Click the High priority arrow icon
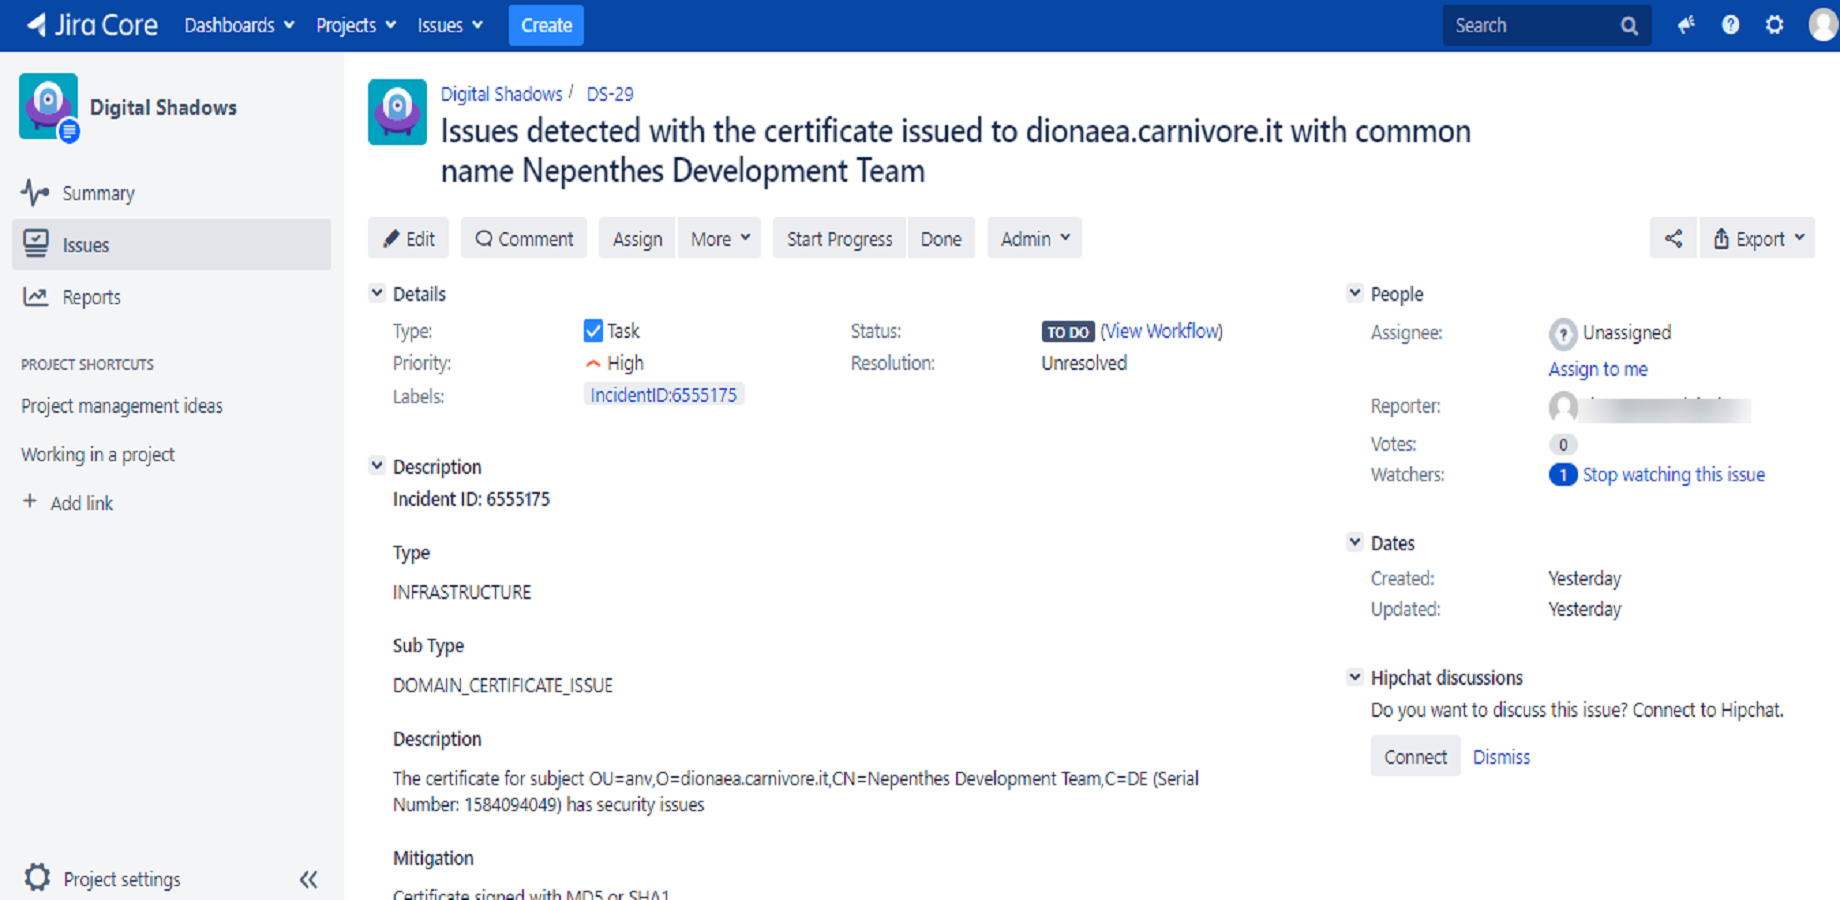 coord(593,363)
